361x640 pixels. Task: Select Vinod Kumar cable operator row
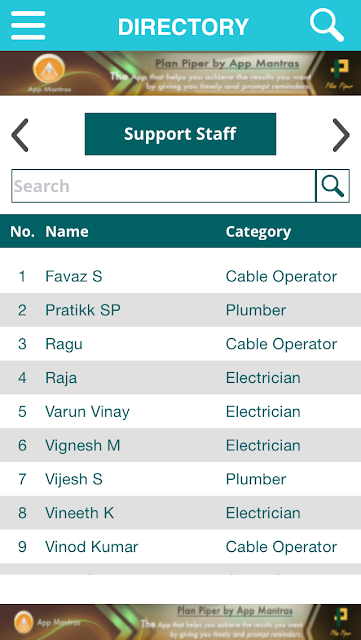(x=180, y=547)
